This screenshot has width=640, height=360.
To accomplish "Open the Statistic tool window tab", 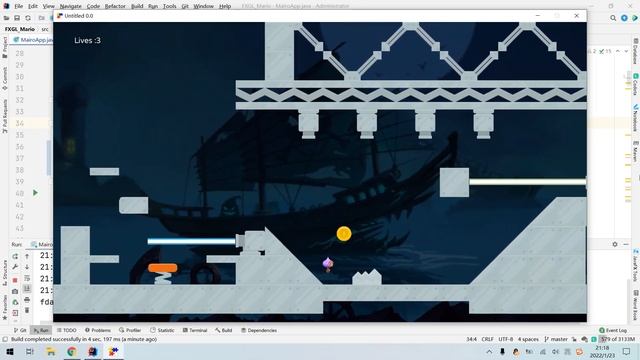I will click(162, 330).
